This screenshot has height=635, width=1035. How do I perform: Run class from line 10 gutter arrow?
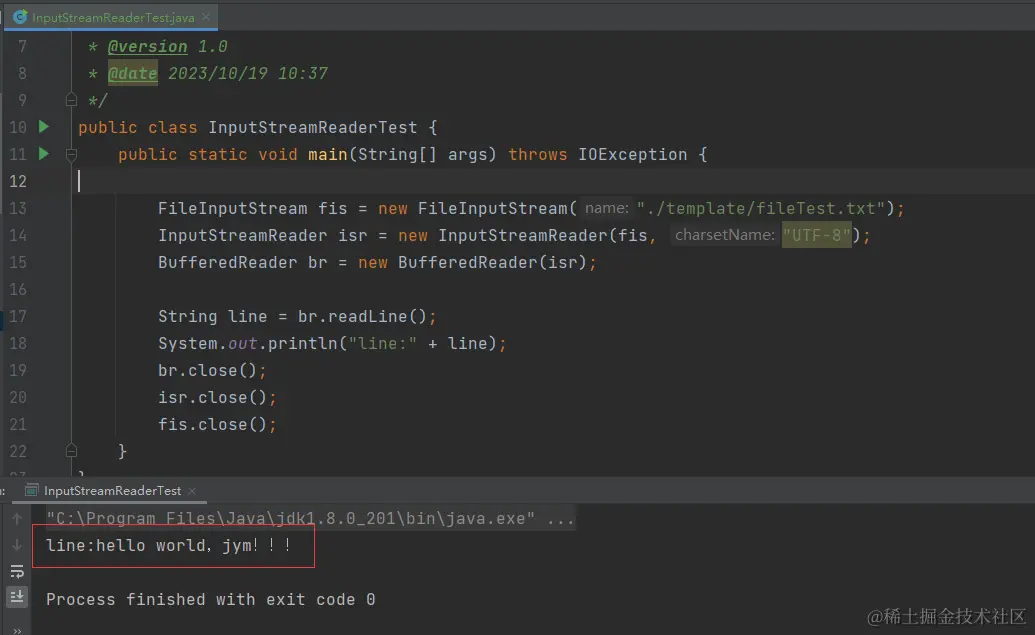(44, 126)
